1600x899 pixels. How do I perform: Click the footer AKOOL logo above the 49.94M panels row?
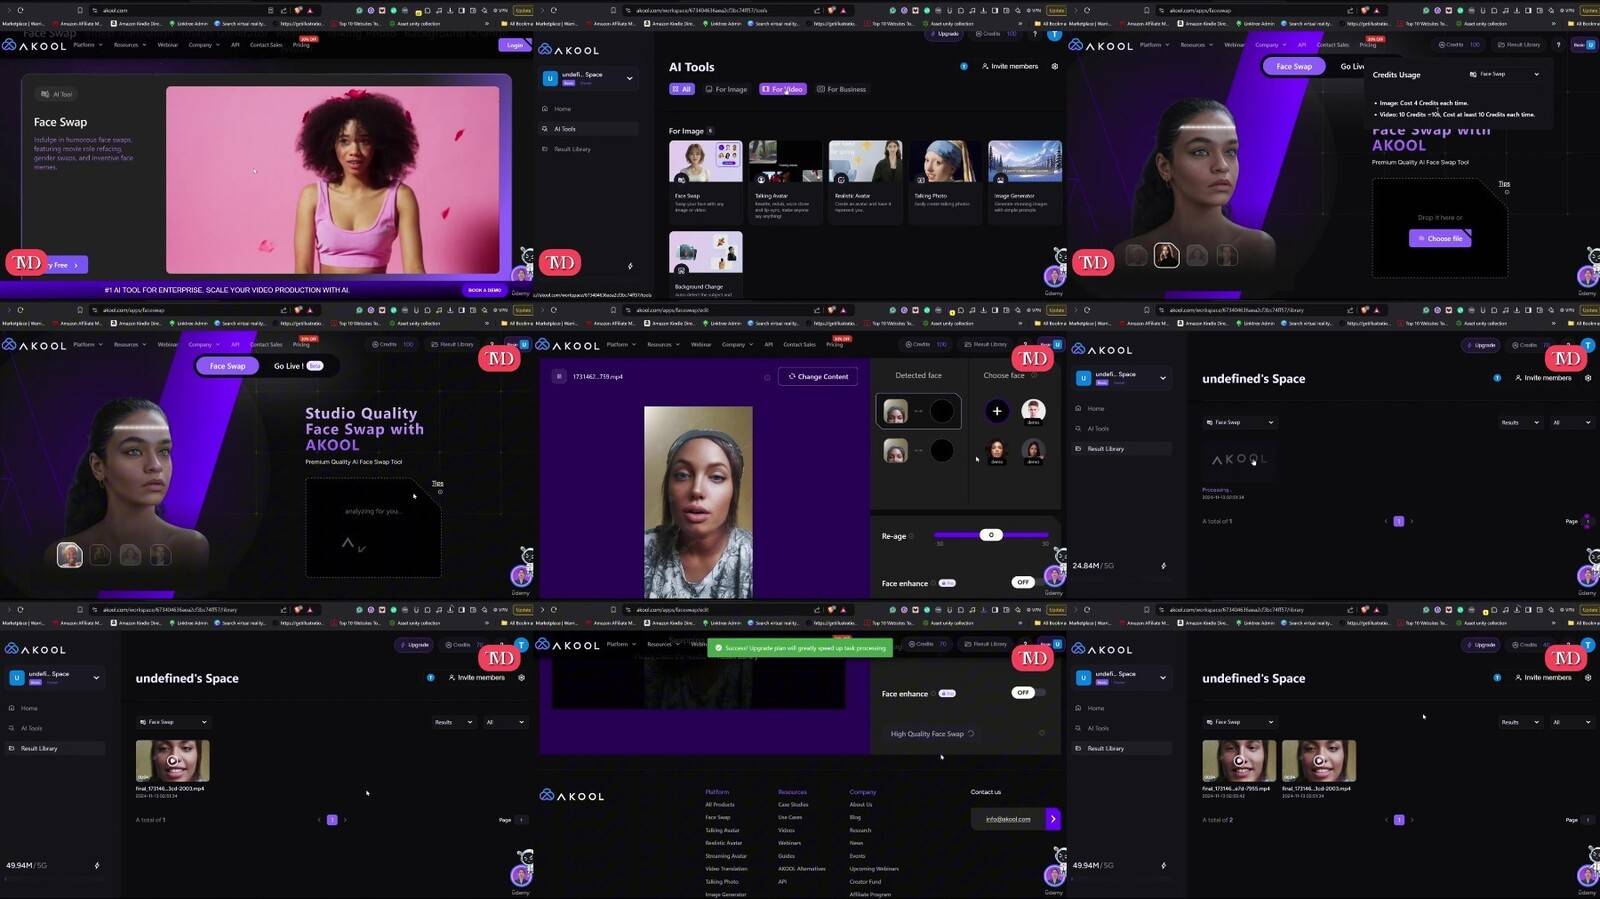571,796
